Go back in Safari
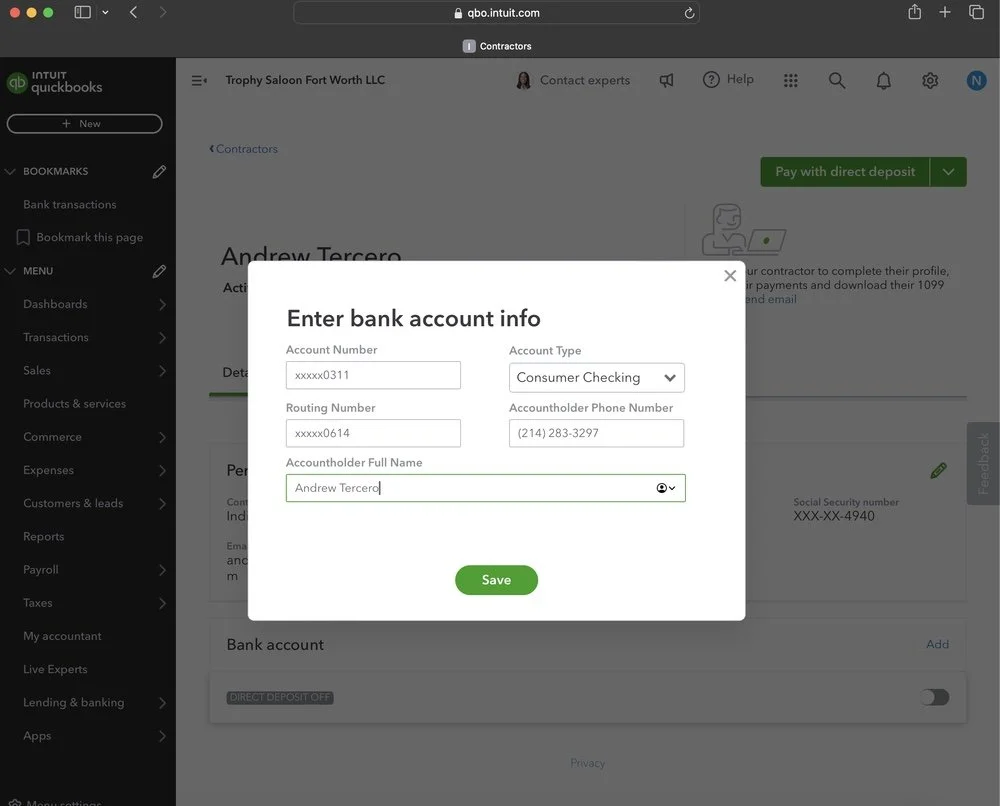Viewport: 1000px width, 806px height. click(x=133, y=12)
